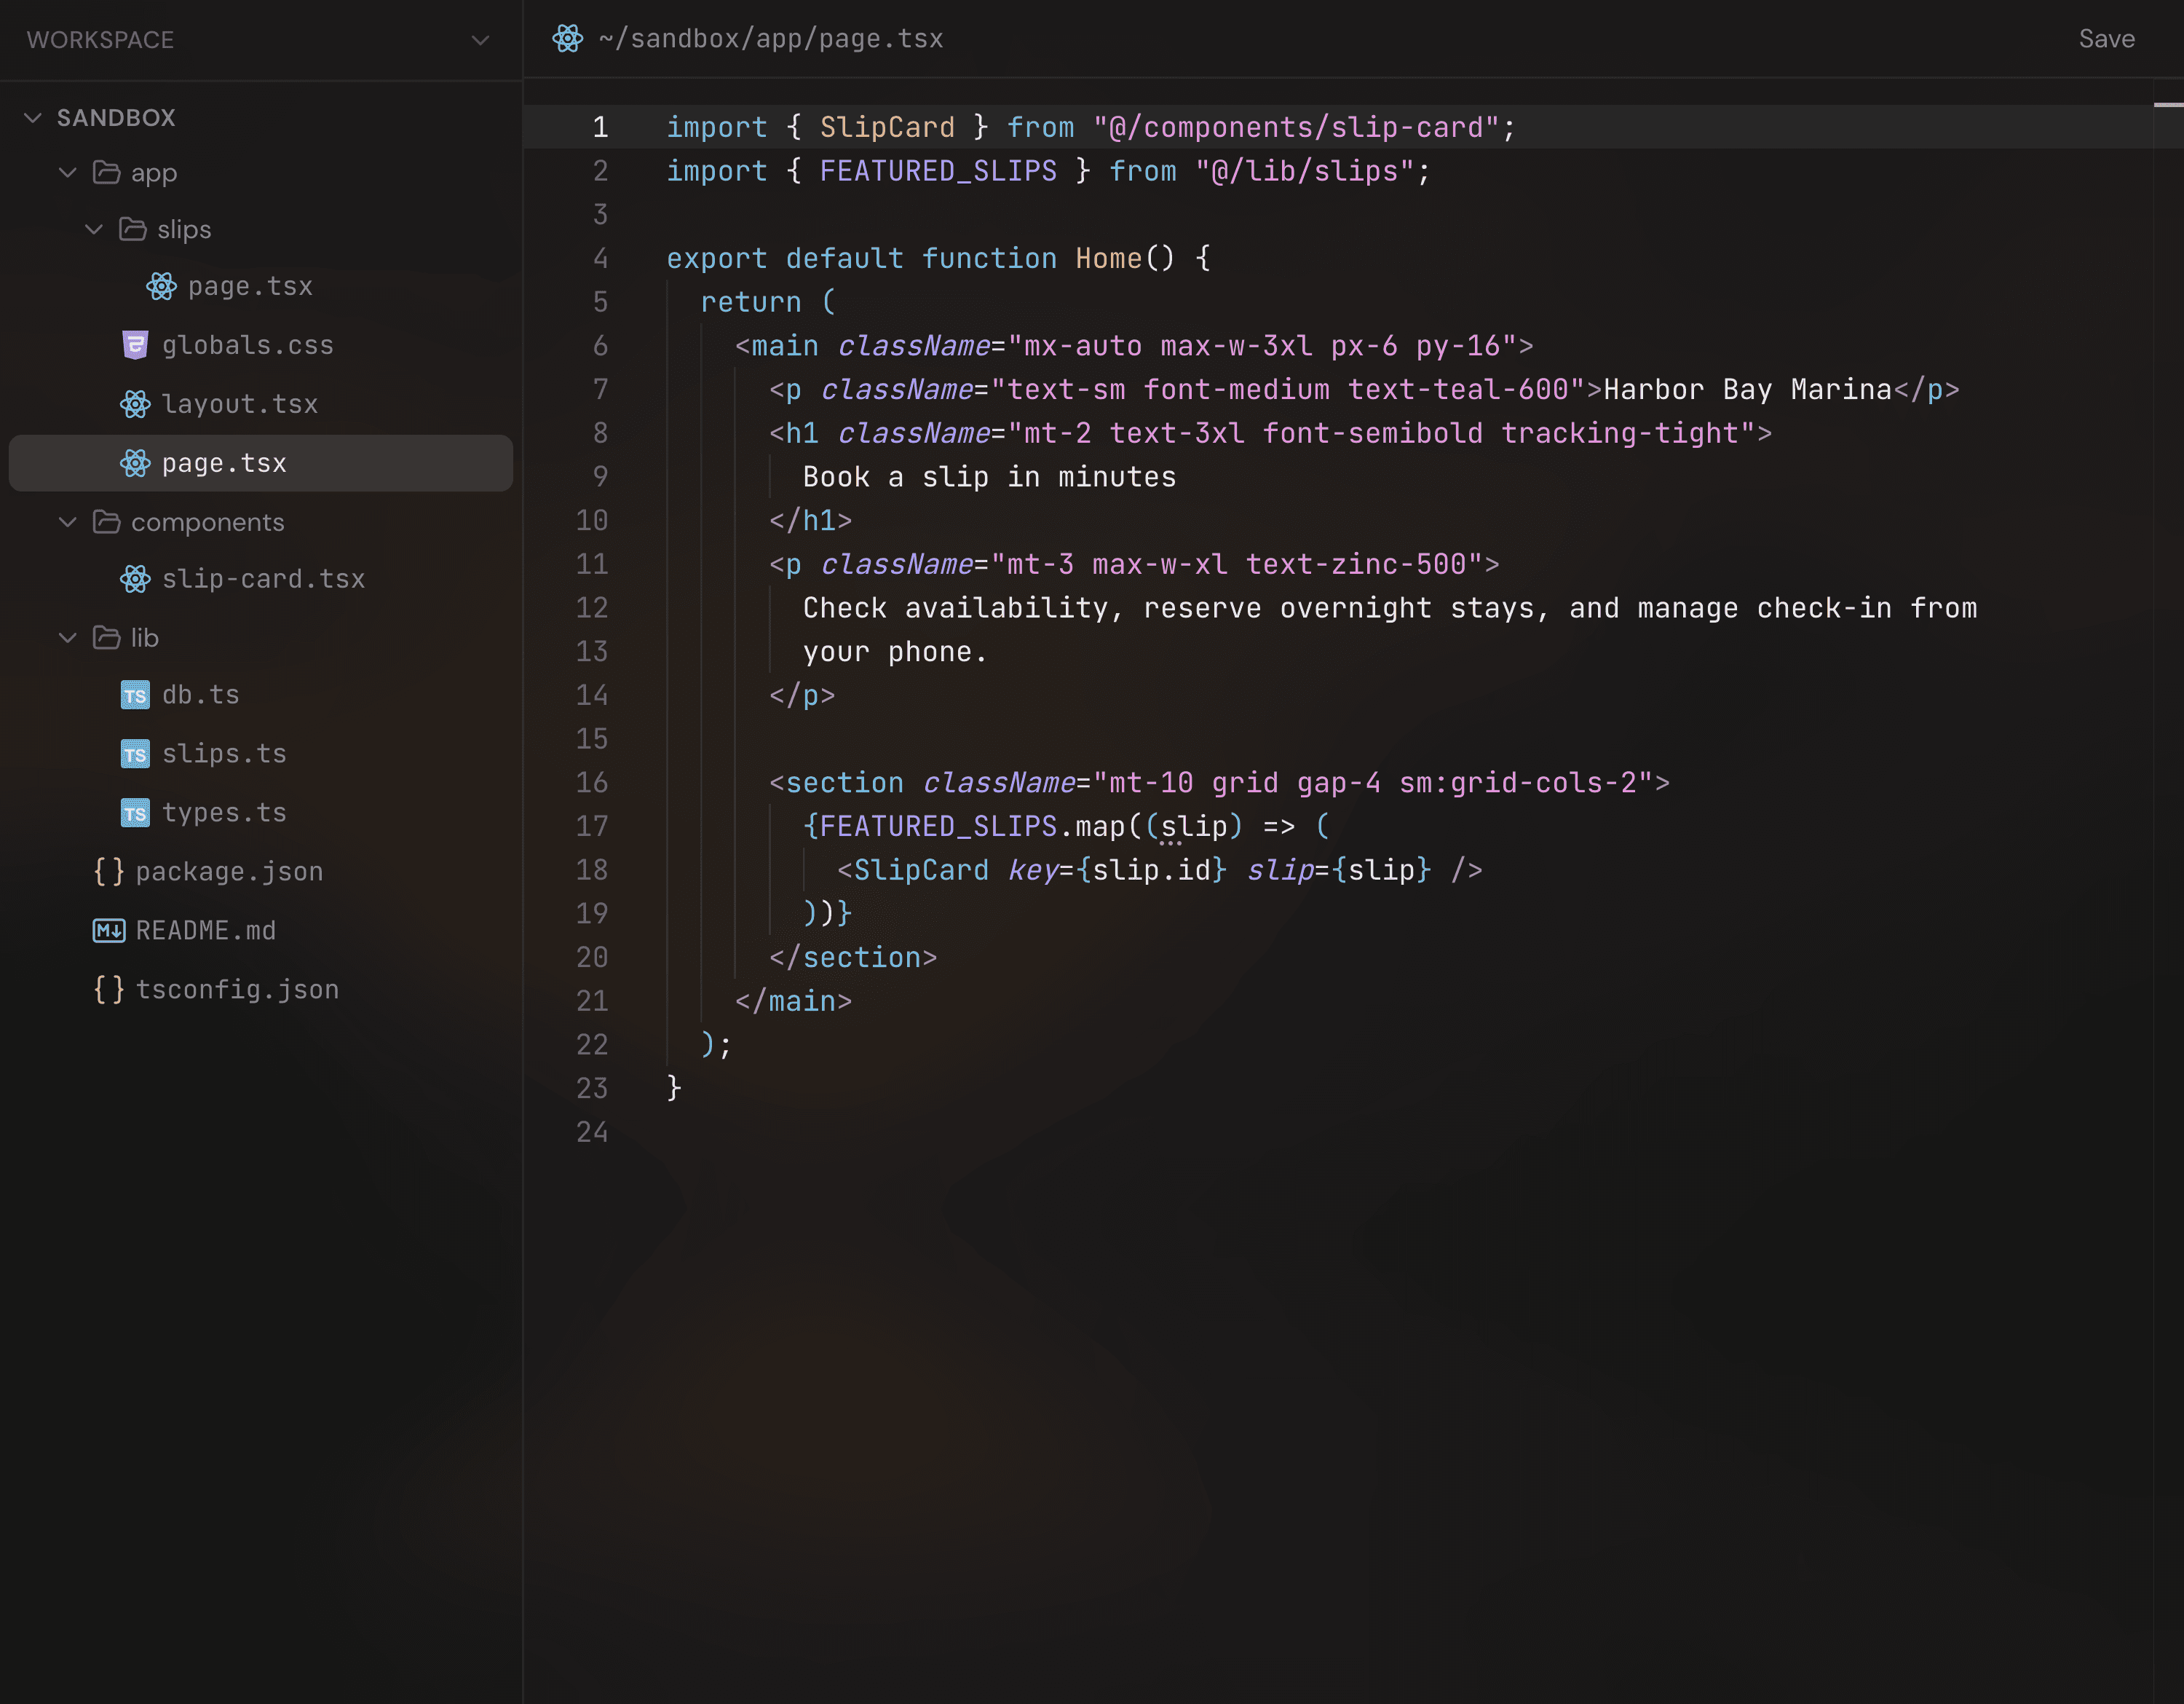
Task: Click the "Book a slip in minutes" line
Action: [989, 477]
